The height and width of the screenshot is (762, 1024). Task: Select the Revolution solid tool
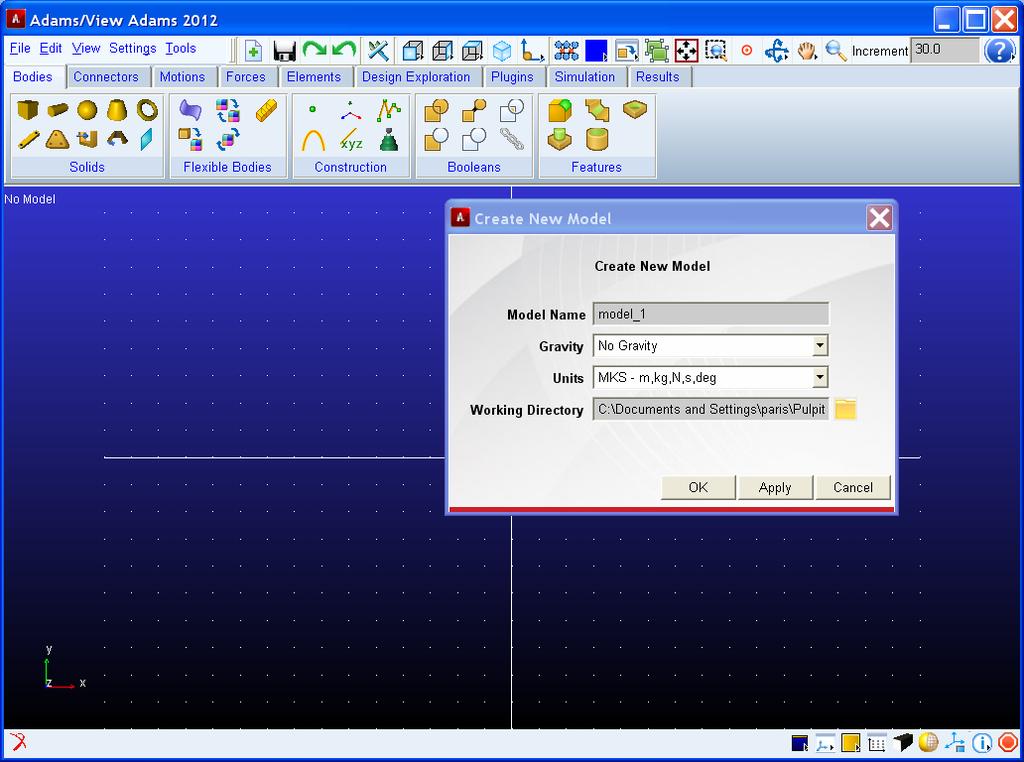point(117,139)
